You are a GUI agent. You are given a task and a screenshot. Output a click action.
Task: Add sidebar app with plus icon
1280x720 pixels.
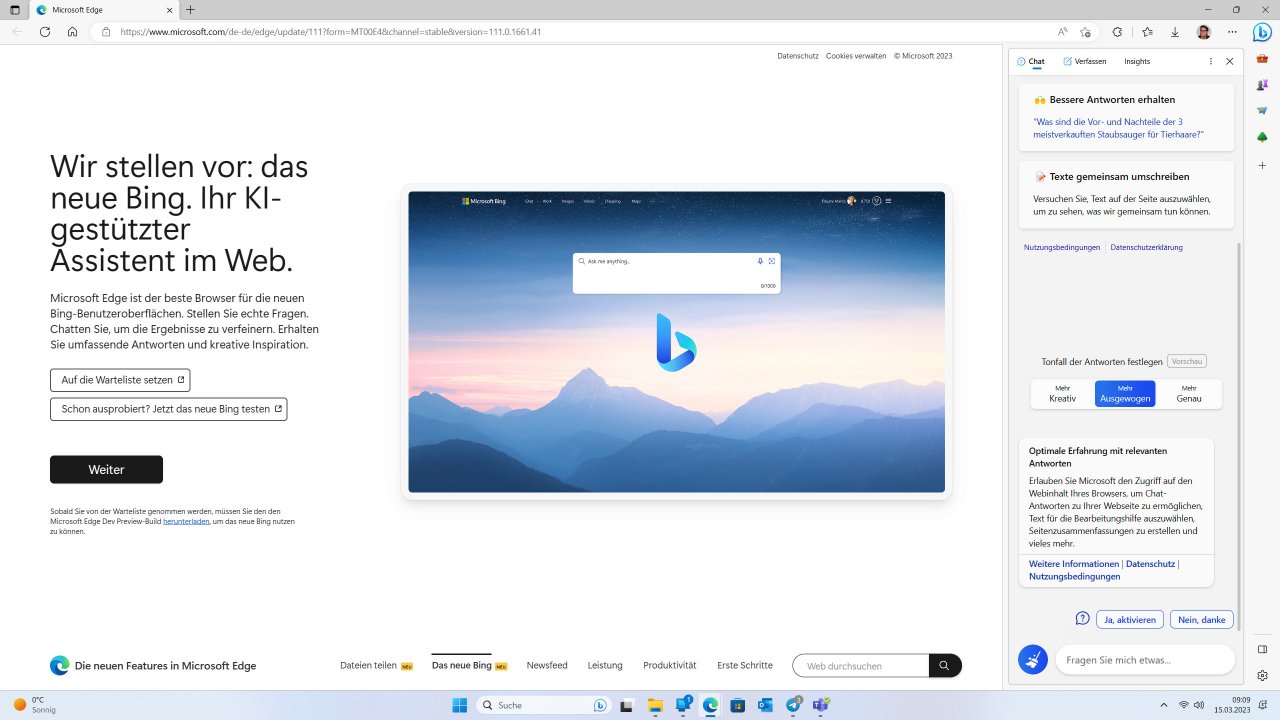point(1262,164)
